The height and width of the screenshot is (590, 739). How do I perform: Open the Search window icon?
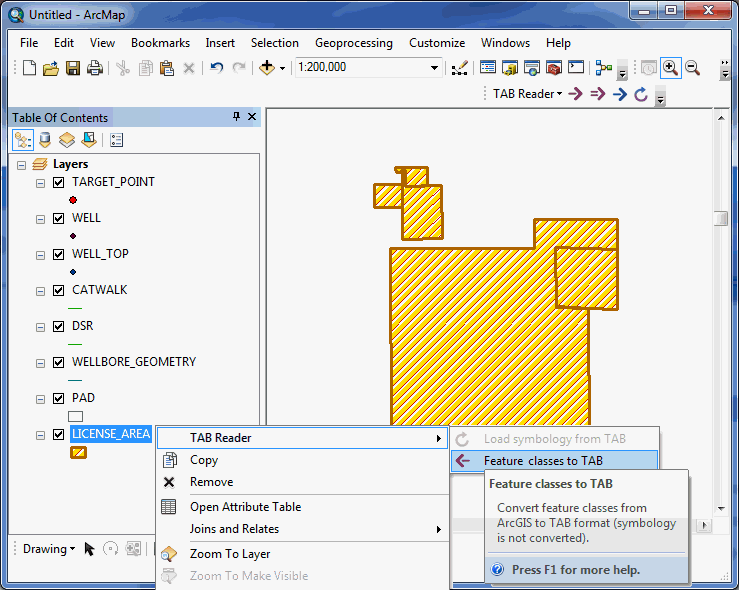click(532, 68)
